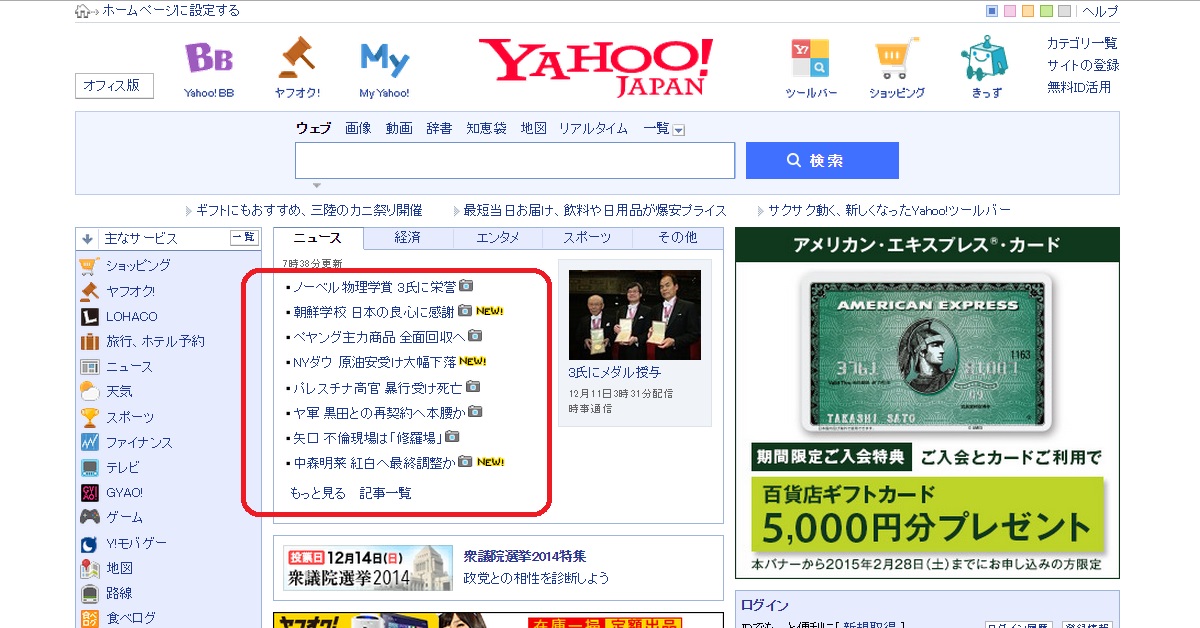Screen dimensions: 1200x628
Task: Open headline 矢口 不倫現場は「修羅場」
Action: (367, 437)
